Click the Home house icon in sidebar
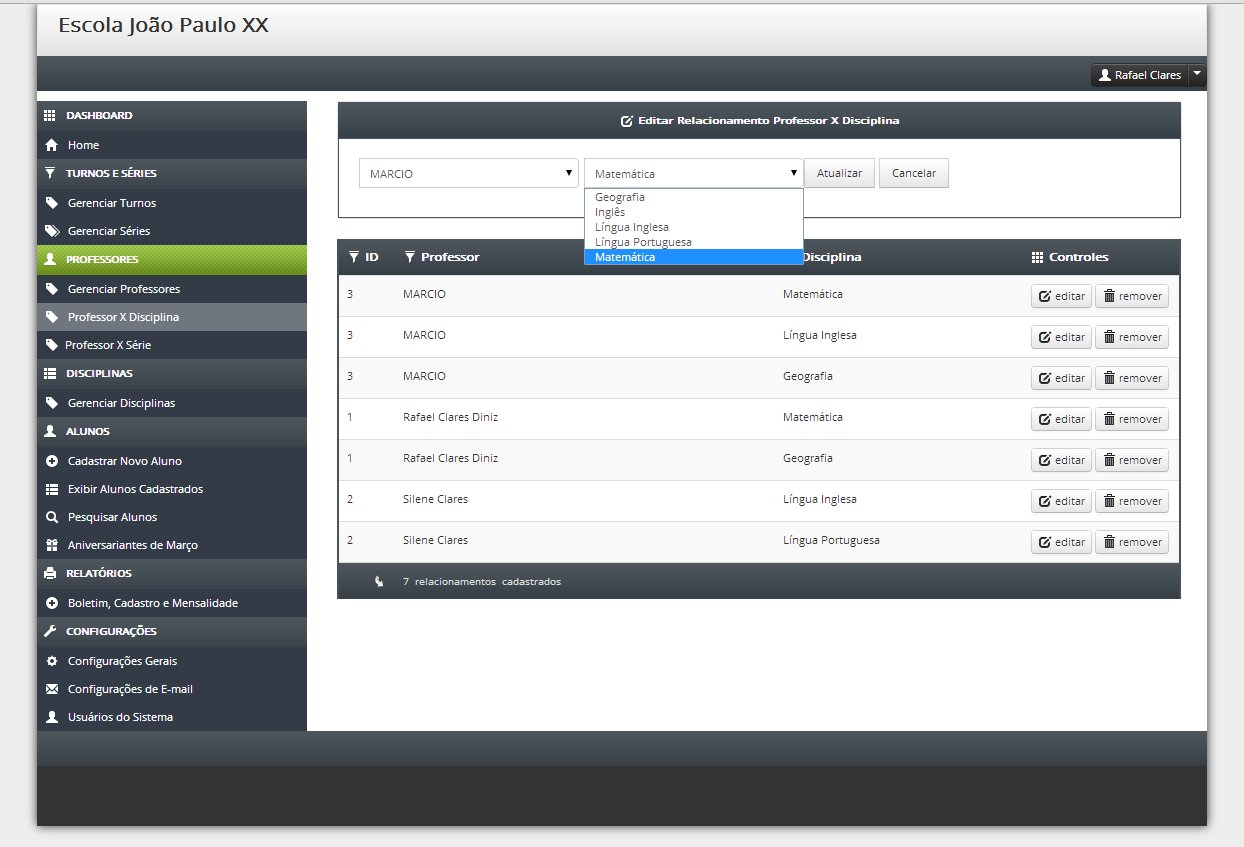Image resolution: width=1244 pixels, height=847 pixels. tap(52, 145)
